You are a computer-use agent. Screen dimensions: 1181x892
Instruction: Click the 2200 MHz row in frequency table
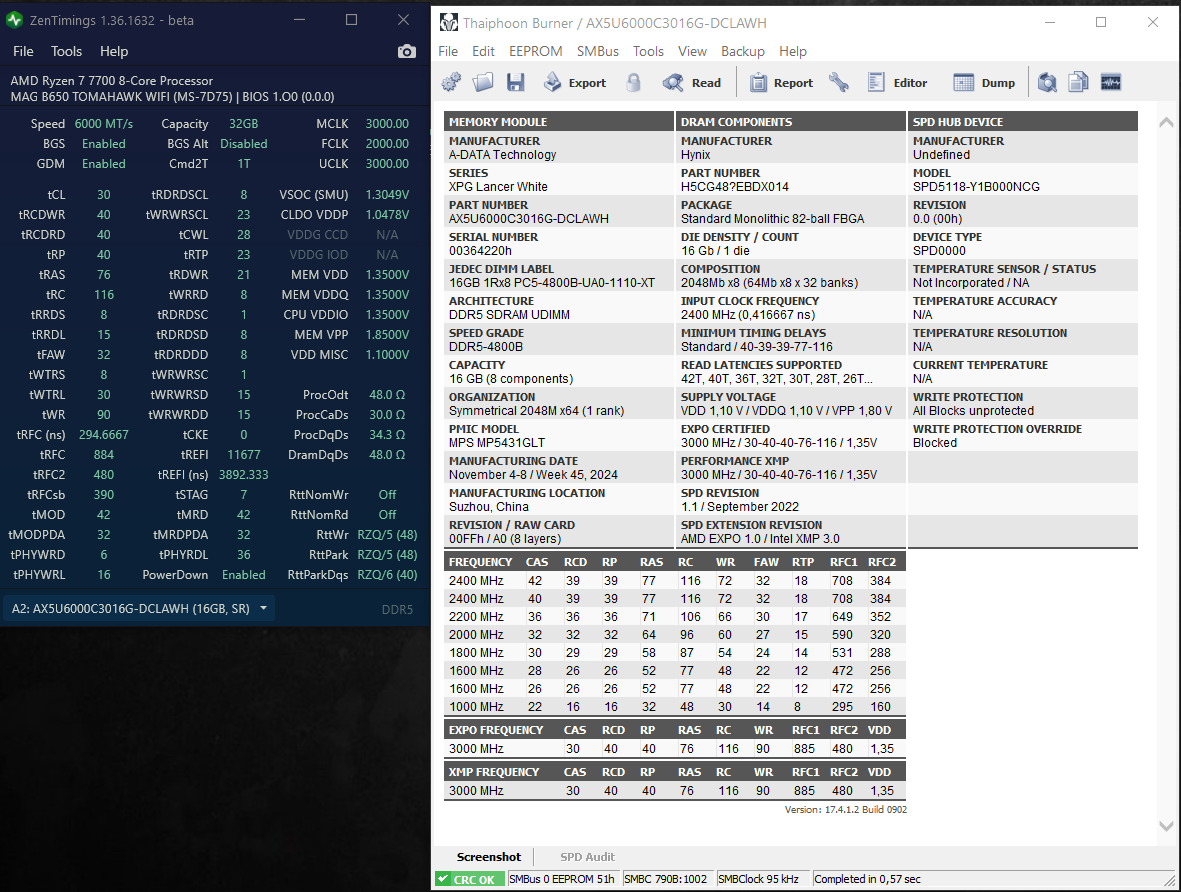[674, 616]
